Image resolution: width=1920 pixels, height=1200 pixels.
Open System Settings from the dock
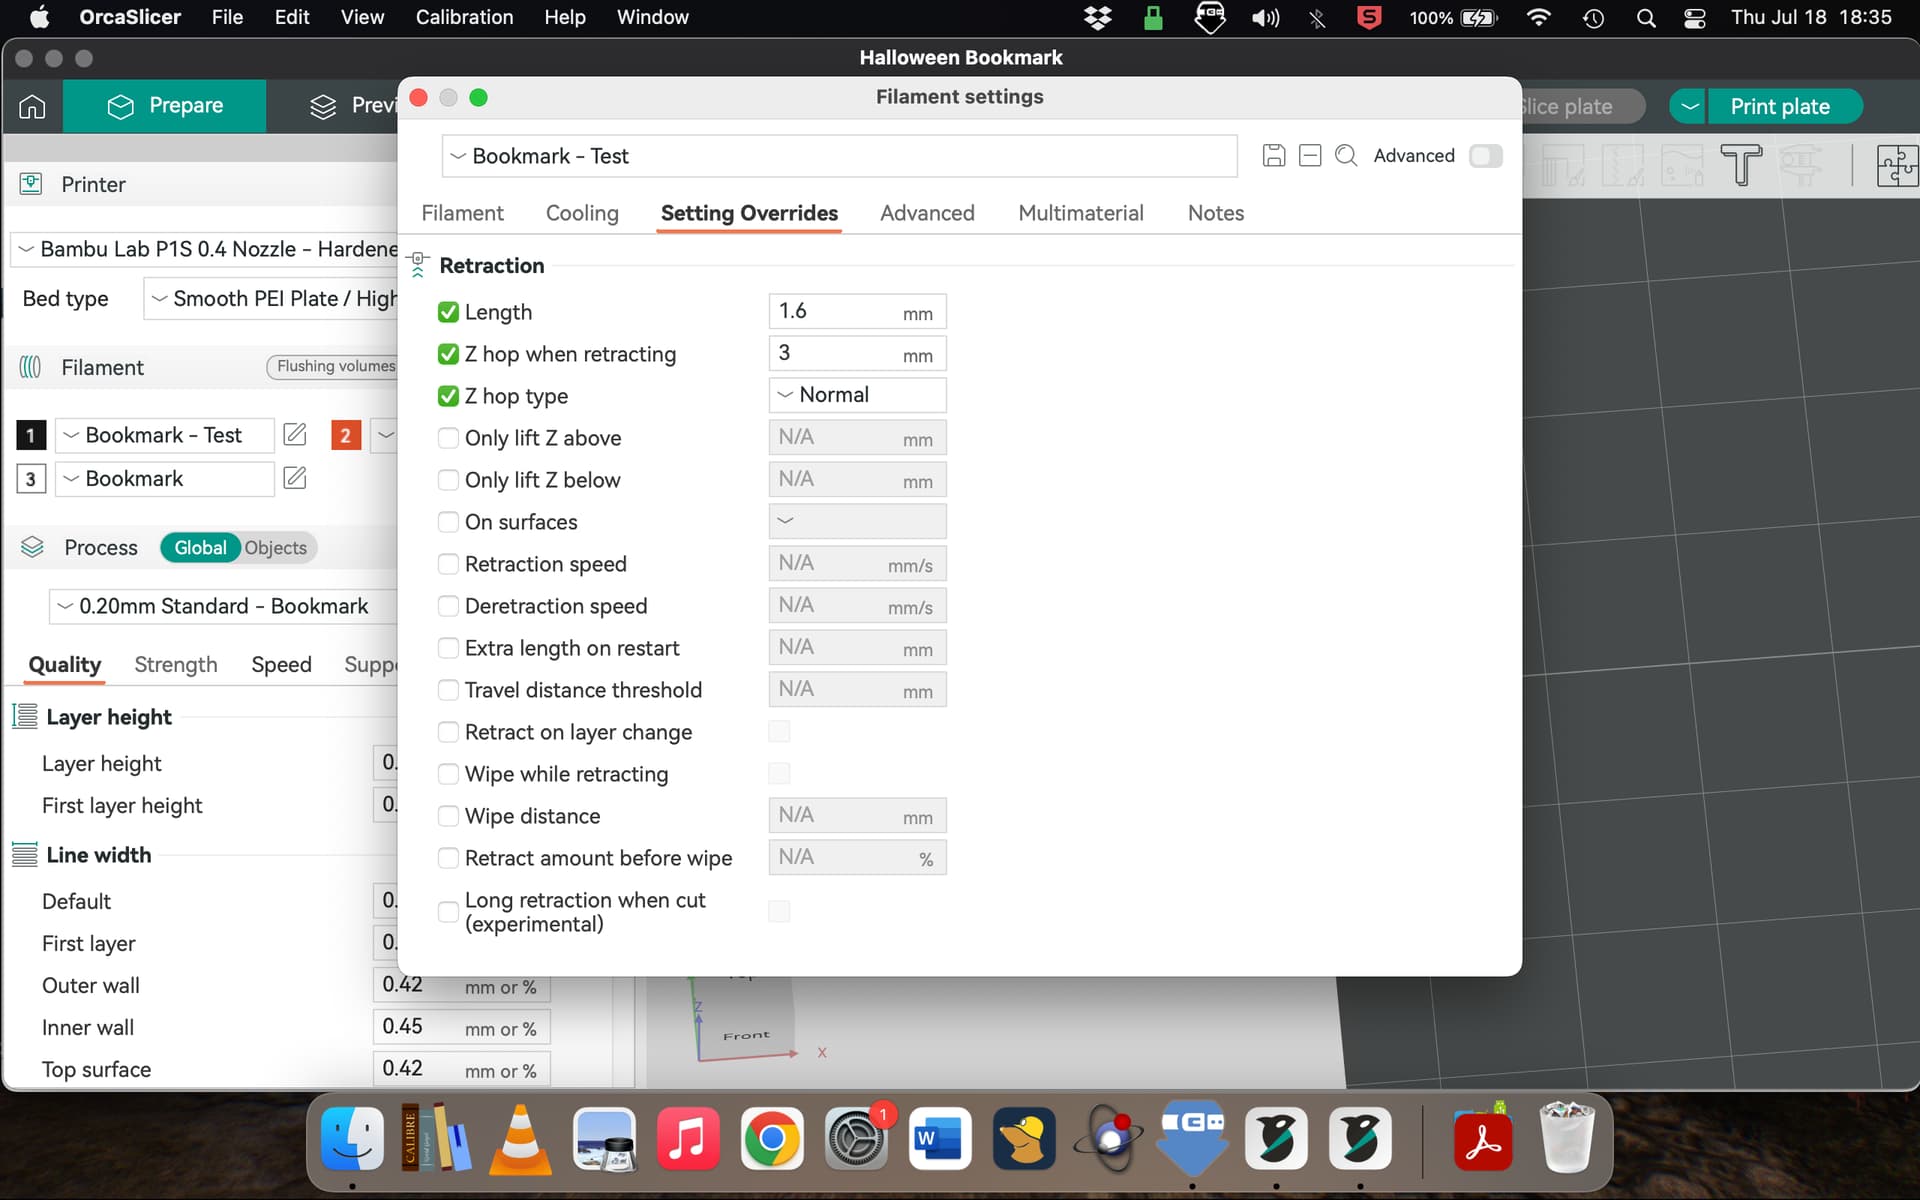856,1139
